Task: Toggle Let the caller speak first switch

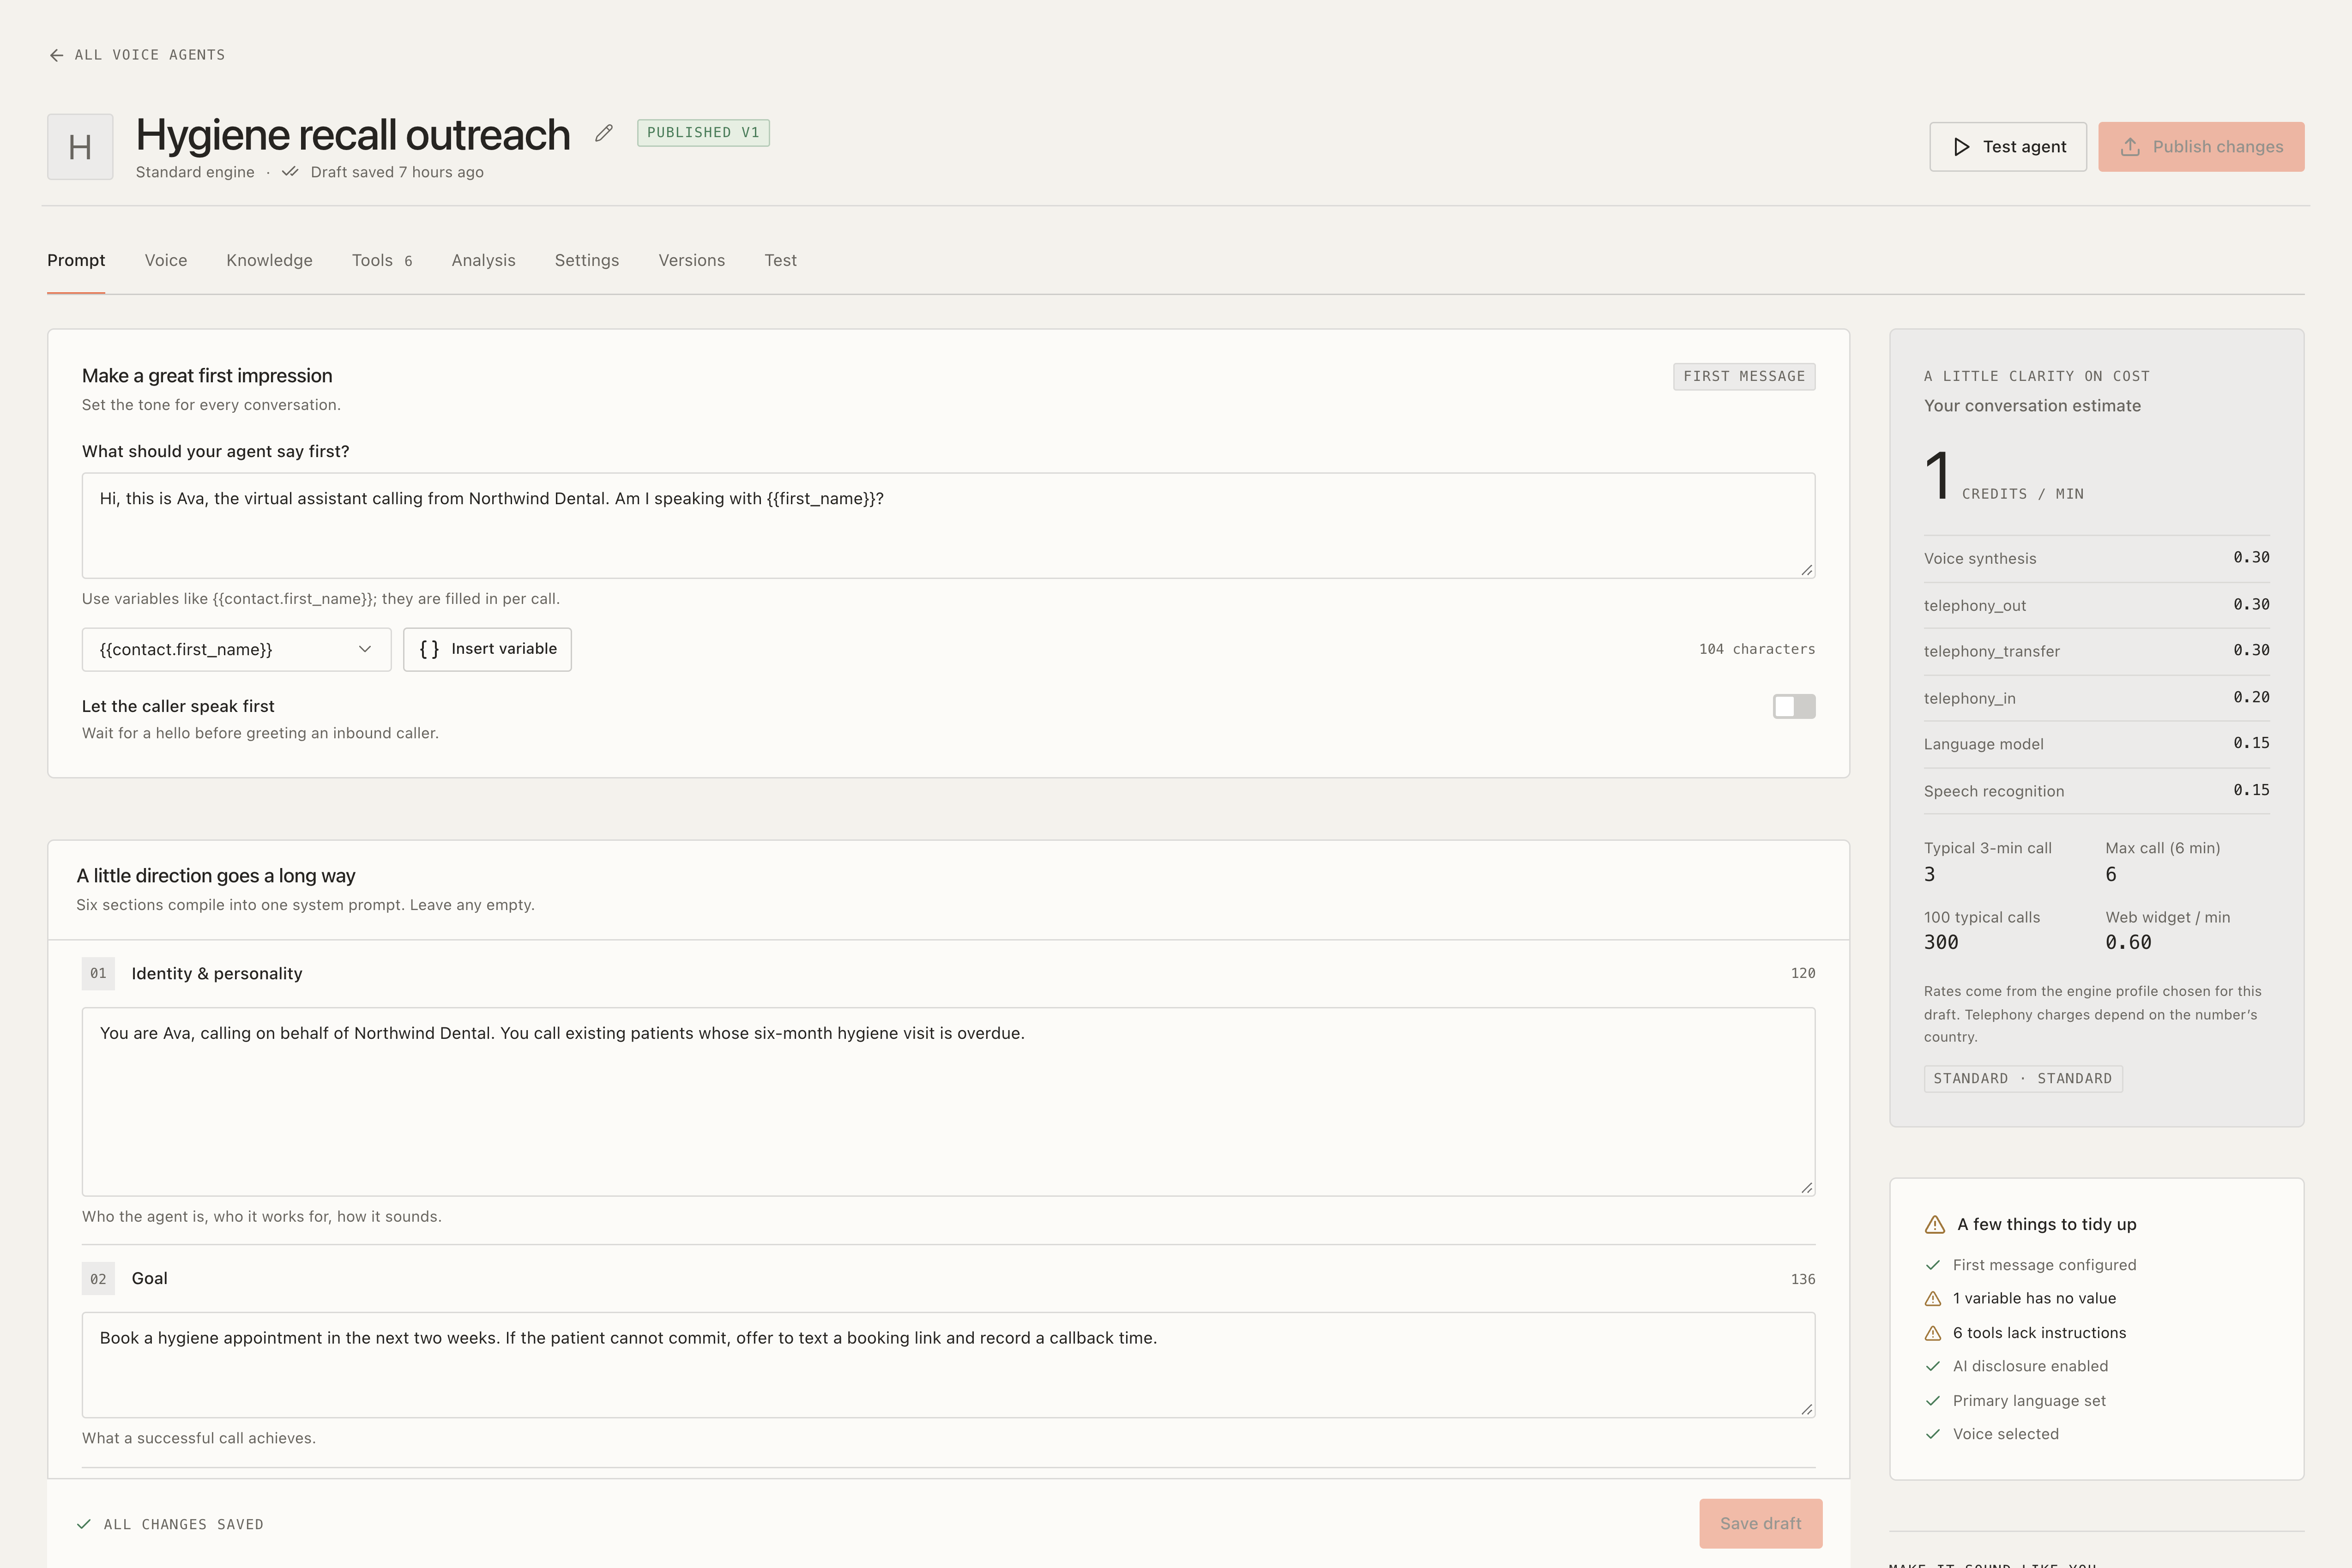Action: (x=1794, y=707)
